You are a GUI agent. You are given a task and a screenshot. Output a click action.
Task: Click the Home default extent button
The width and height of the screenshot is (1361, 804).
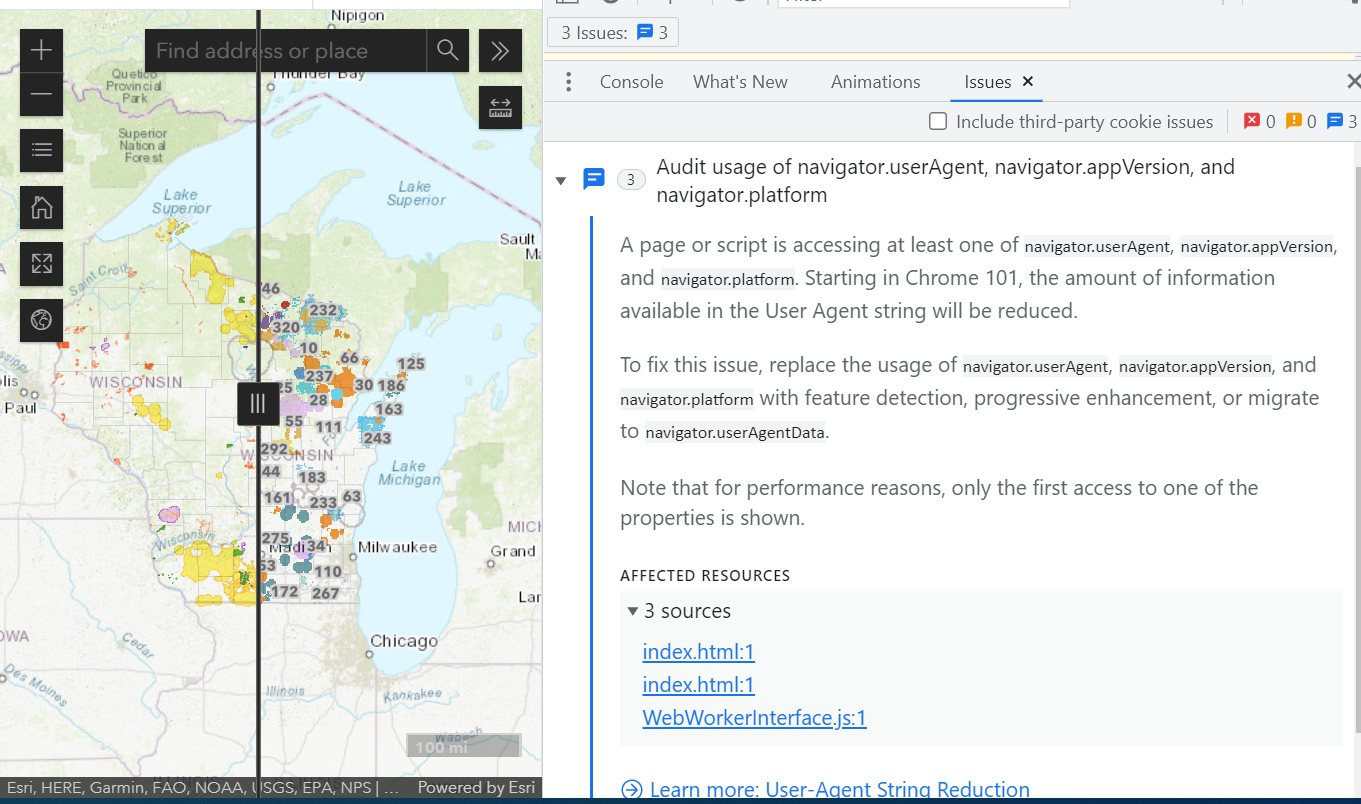click(x=41, y=207)
